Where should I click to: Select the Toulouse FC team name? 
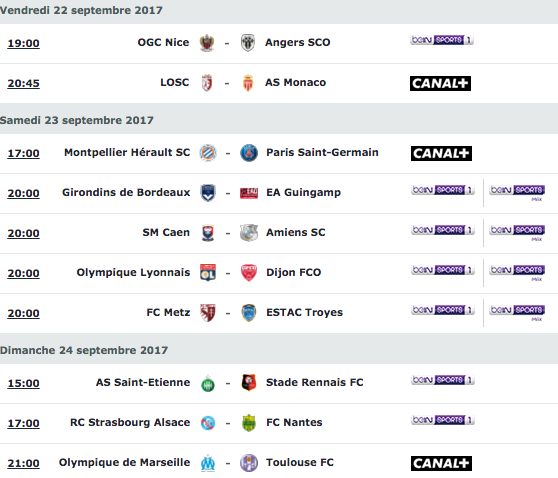click(x=300, y=462)
